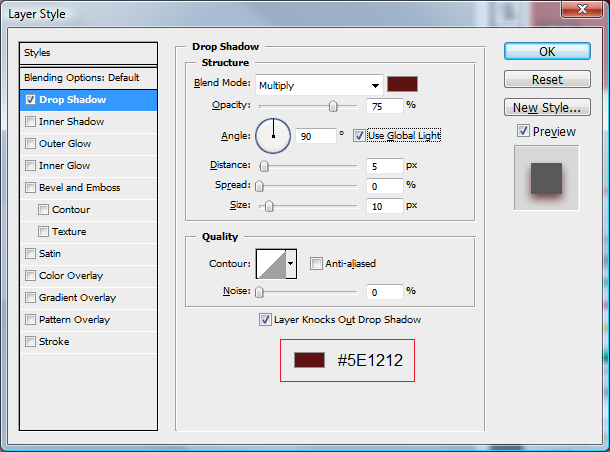Toggle Layer Knocks Out Drop Shadow

point(265,320)
